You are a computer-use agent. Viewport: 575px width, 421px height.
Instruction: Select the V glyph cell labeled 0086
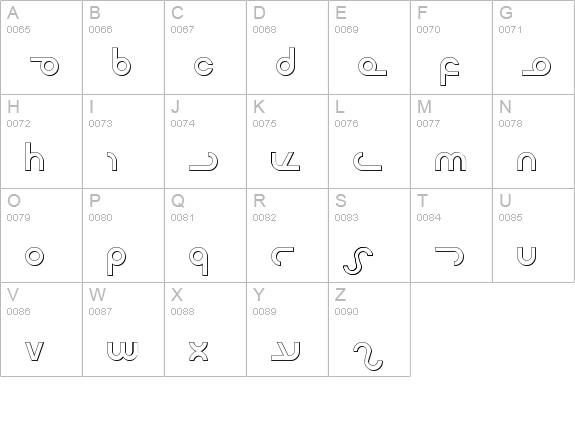point(41,329)
